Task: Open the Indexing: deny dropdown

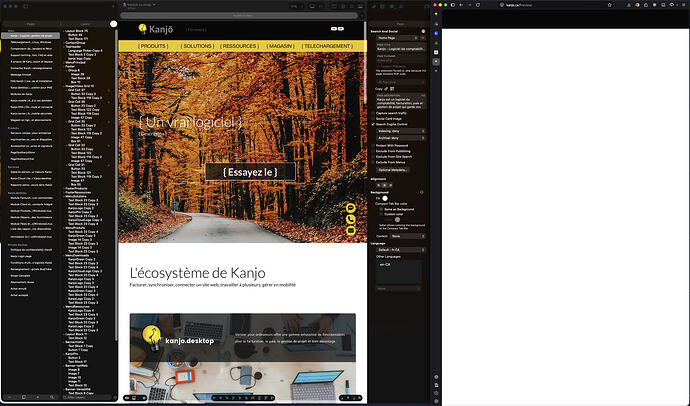Action: point(401,131)
